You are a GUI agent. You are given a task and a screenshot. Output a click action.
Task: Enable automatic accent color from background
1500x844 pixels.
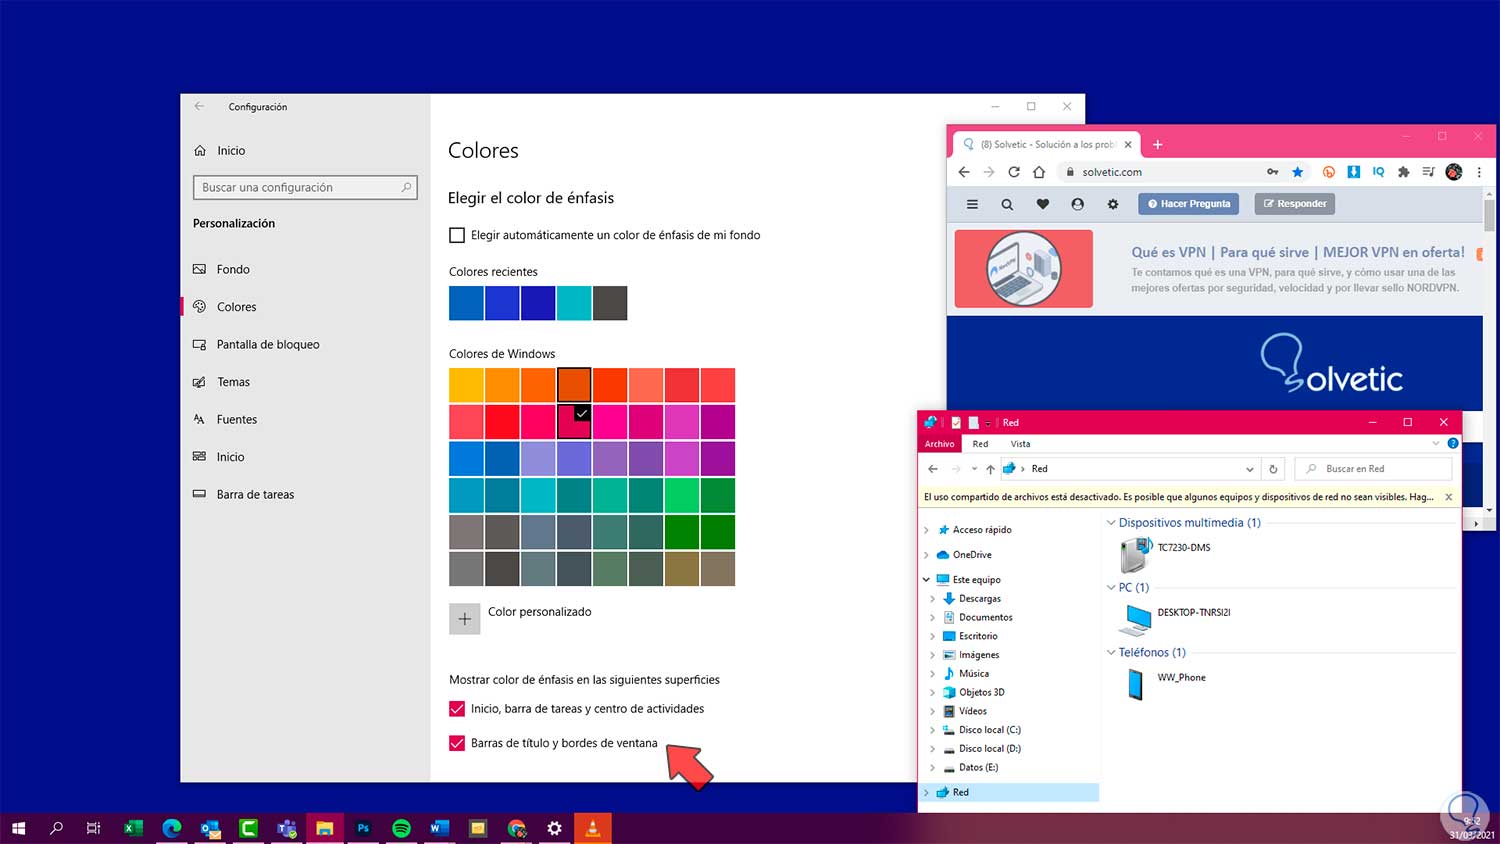(x=457, y=235)
